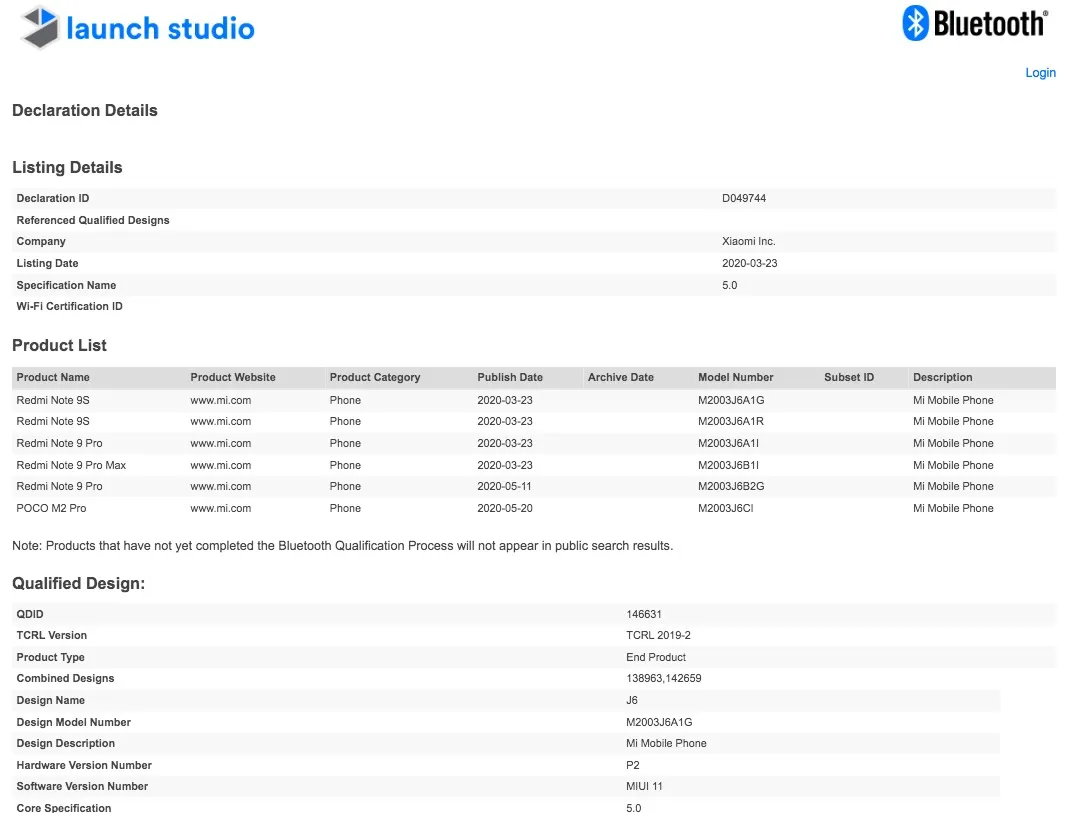The width and height of the screenshot is (1075, 813).
Task: Click the Specification Name label
Action: click(x=66, y=285)
